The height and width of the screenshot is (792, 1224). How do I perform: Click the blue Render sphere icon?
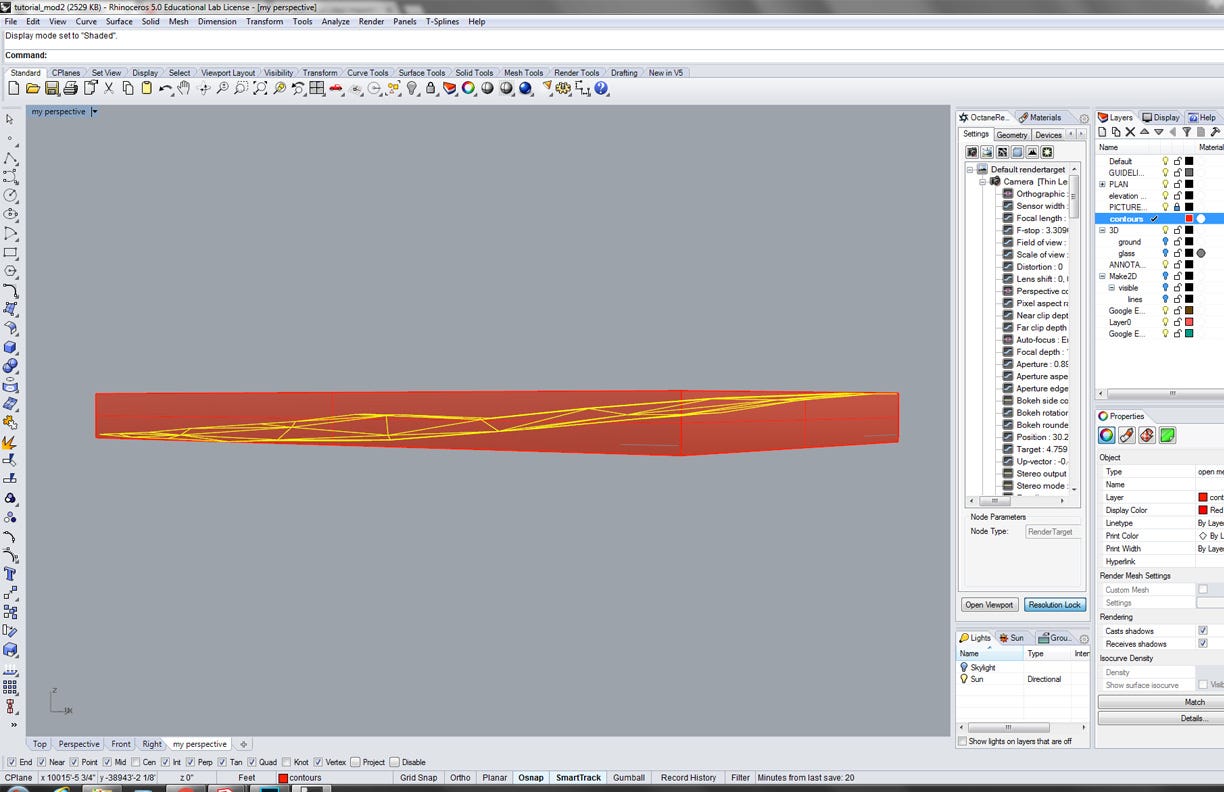524,88
